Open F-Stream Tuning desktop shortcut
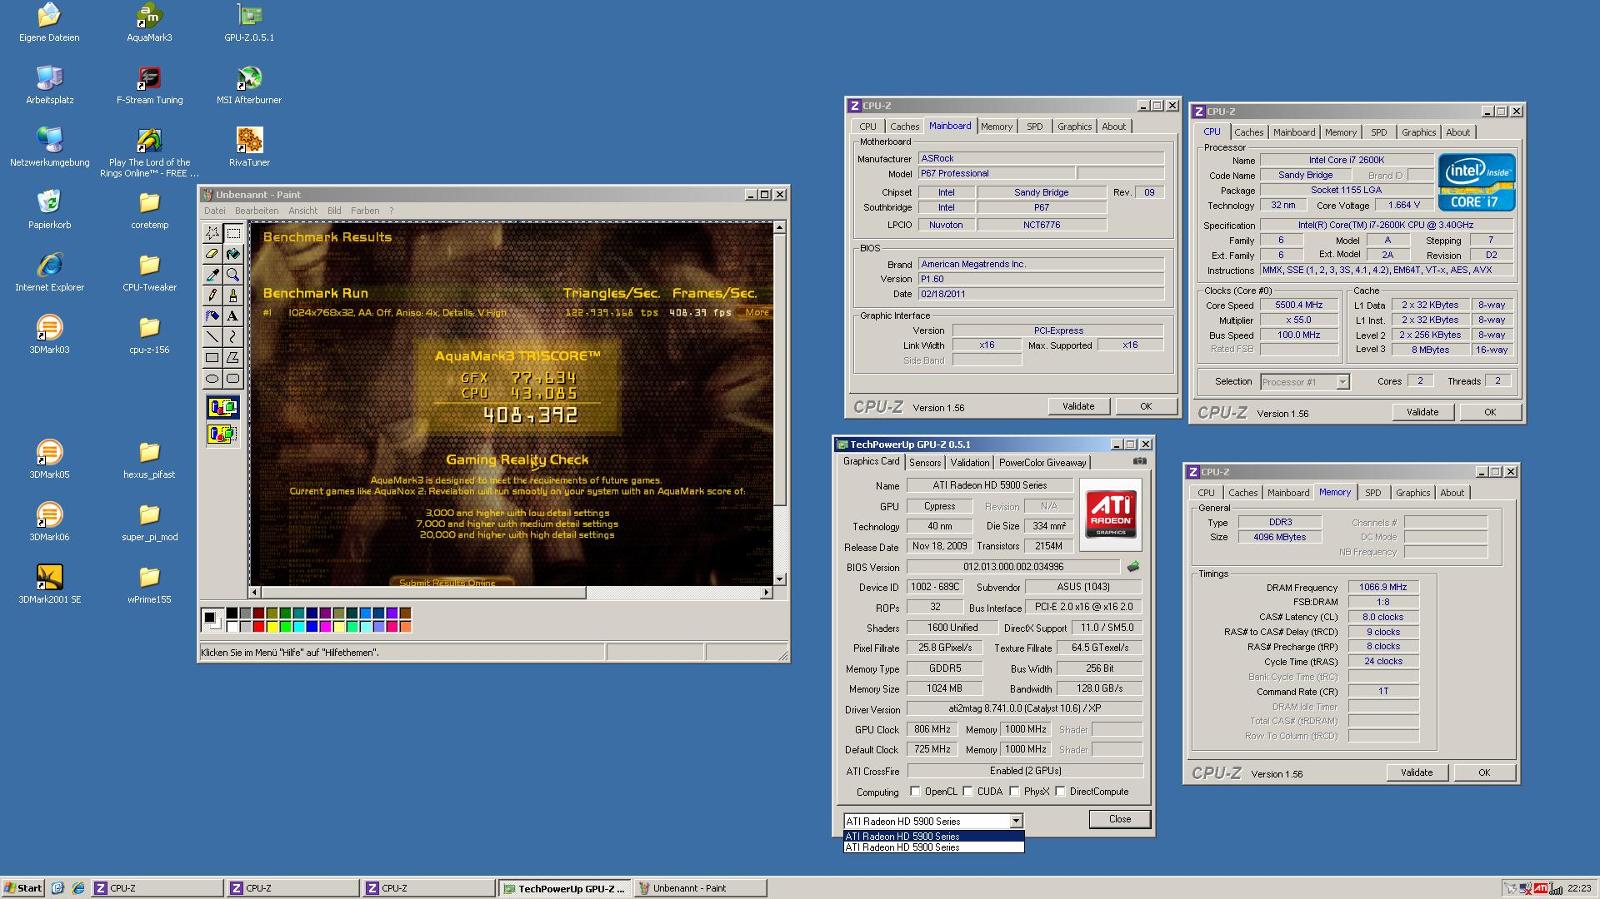 tap(149, 85)
